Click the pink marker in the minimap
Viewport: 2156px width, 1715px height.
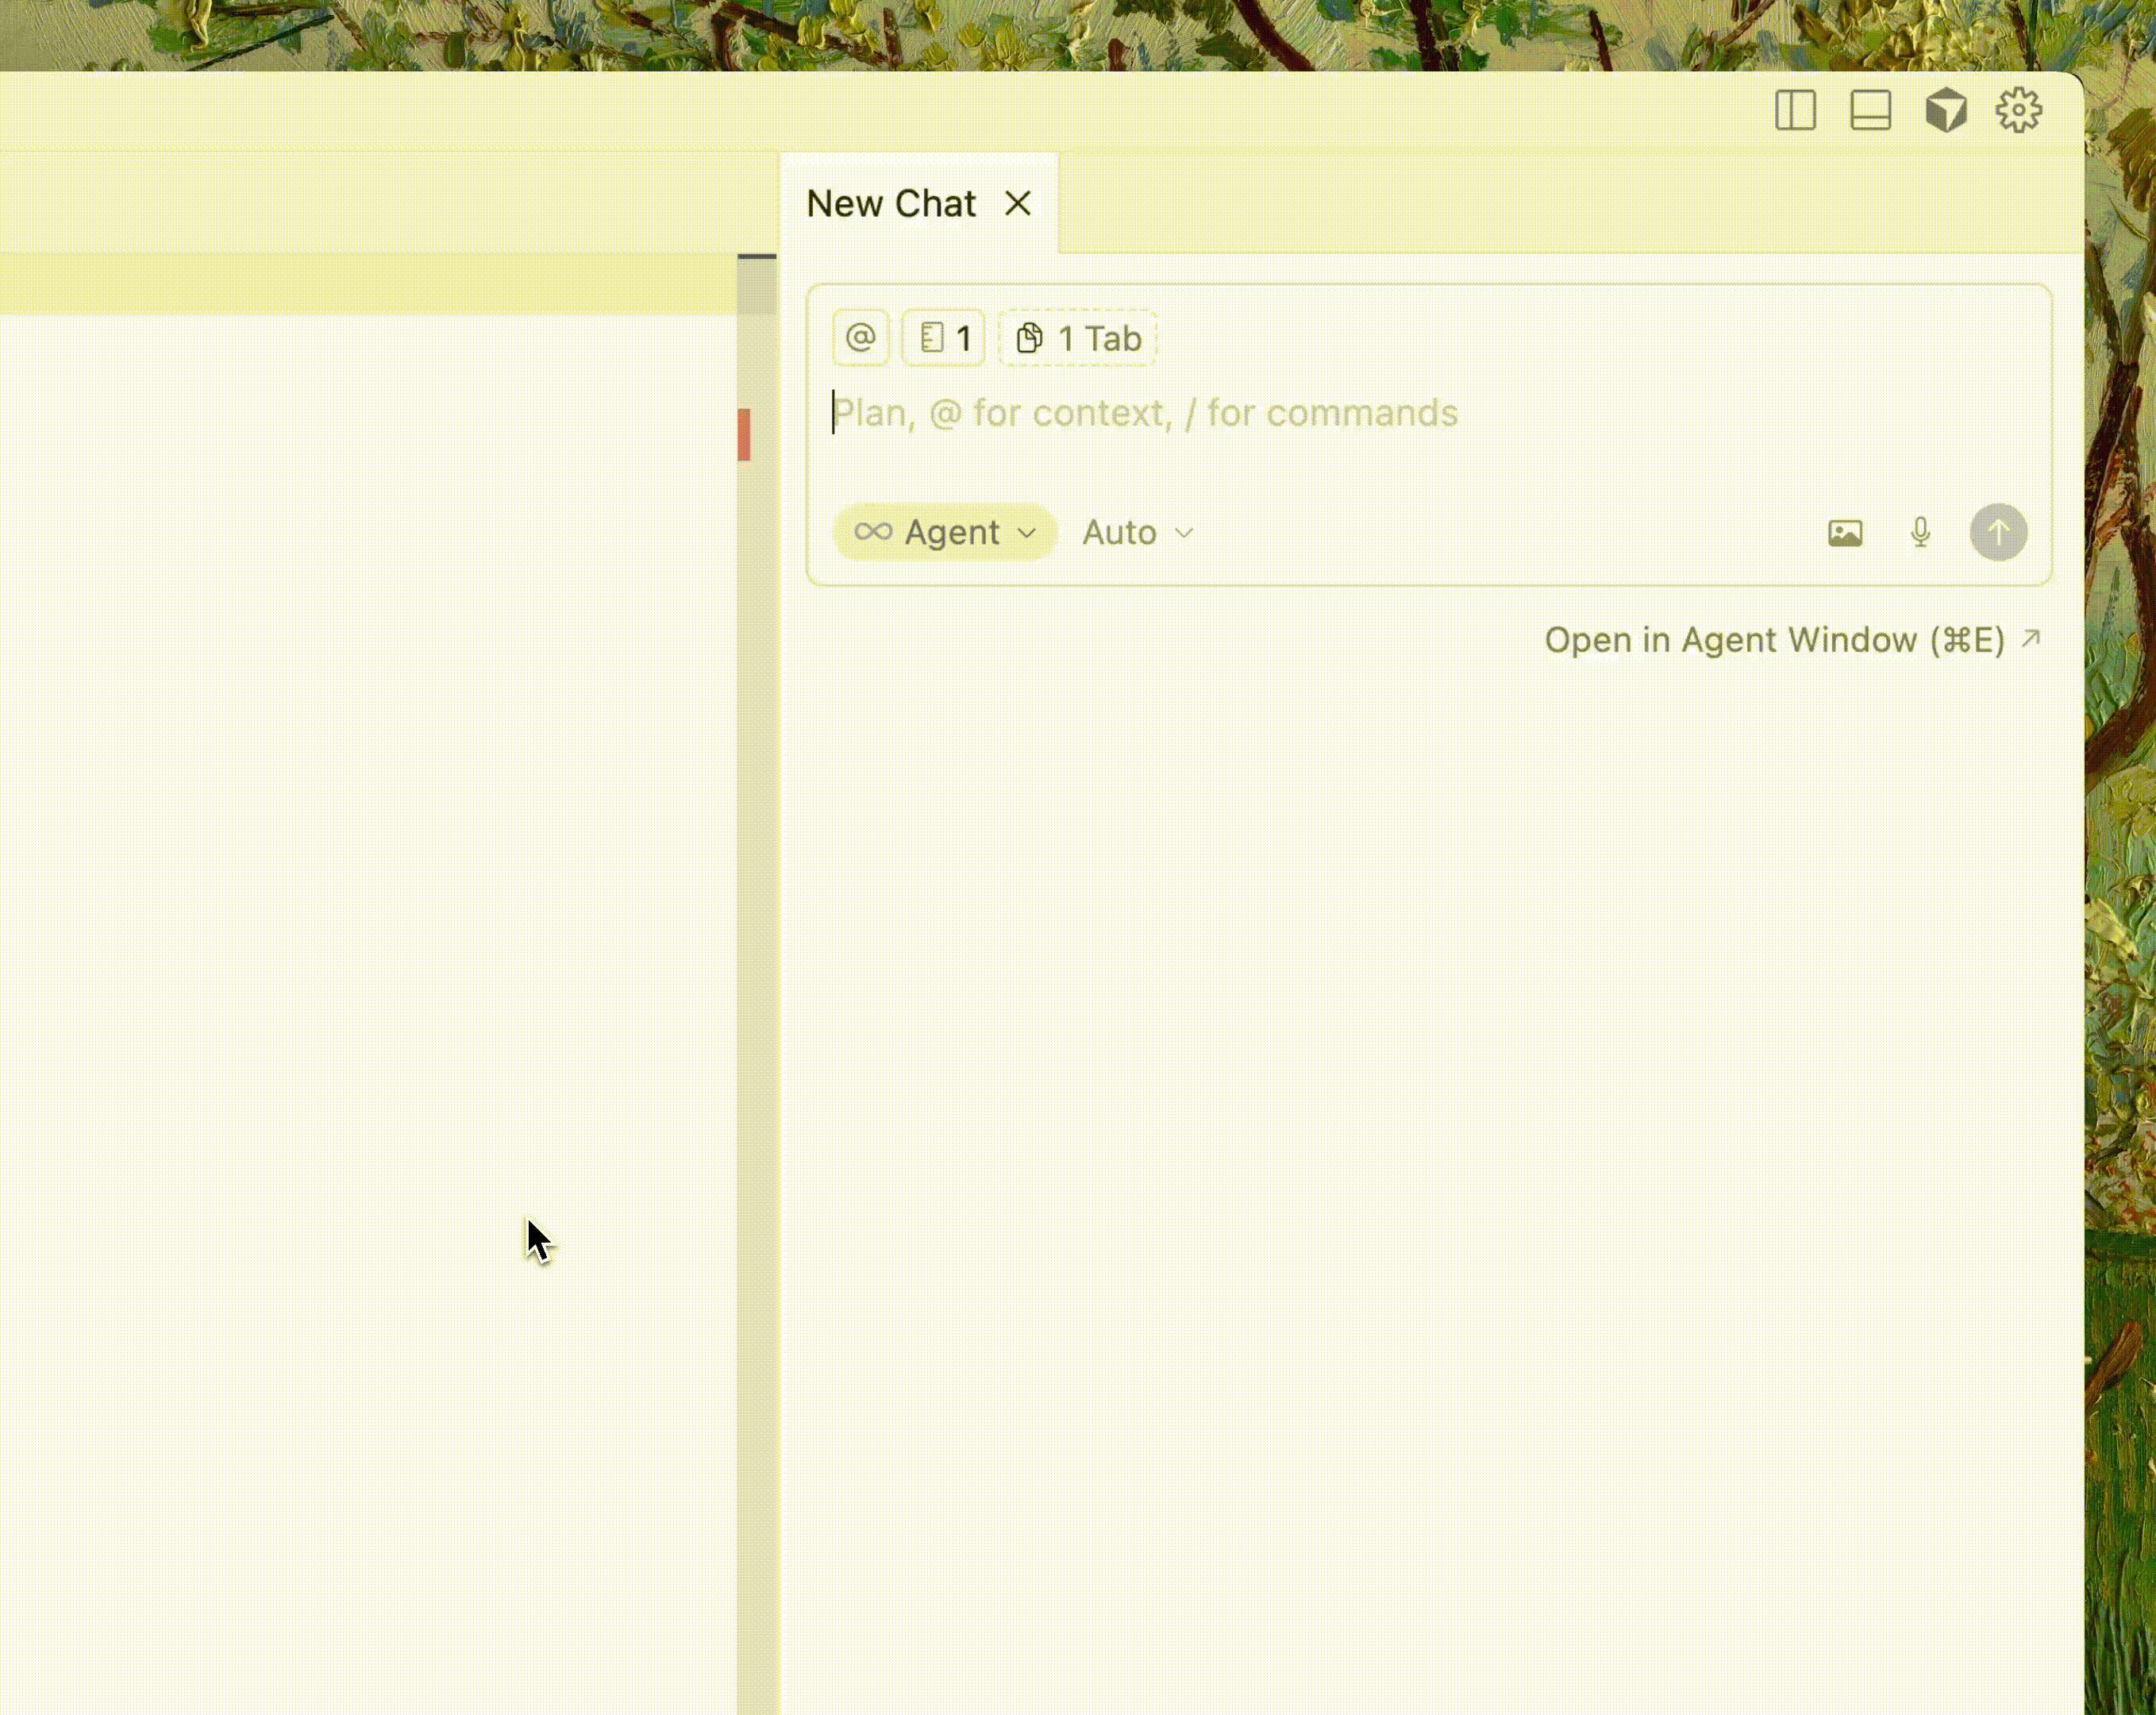pos(744,434)
